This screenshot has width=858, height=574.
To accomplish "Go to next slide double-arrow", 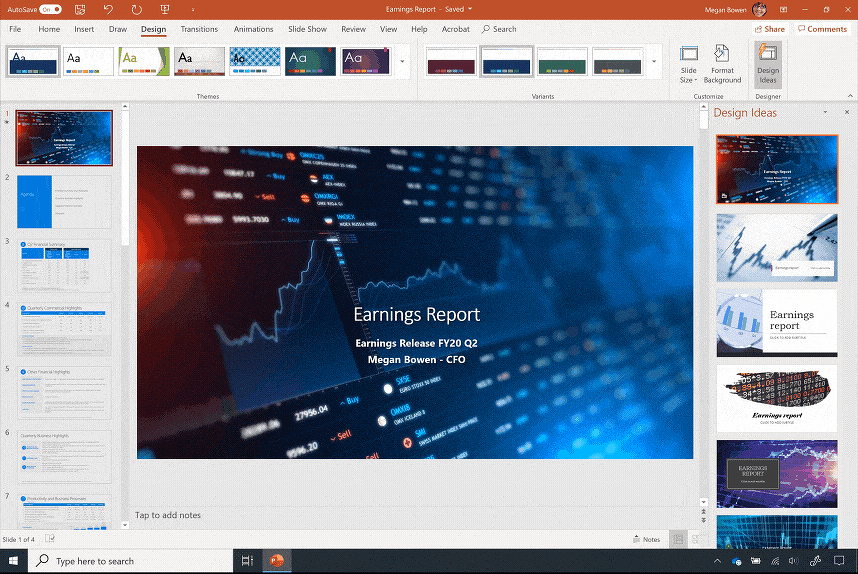I will pos(704,520).
